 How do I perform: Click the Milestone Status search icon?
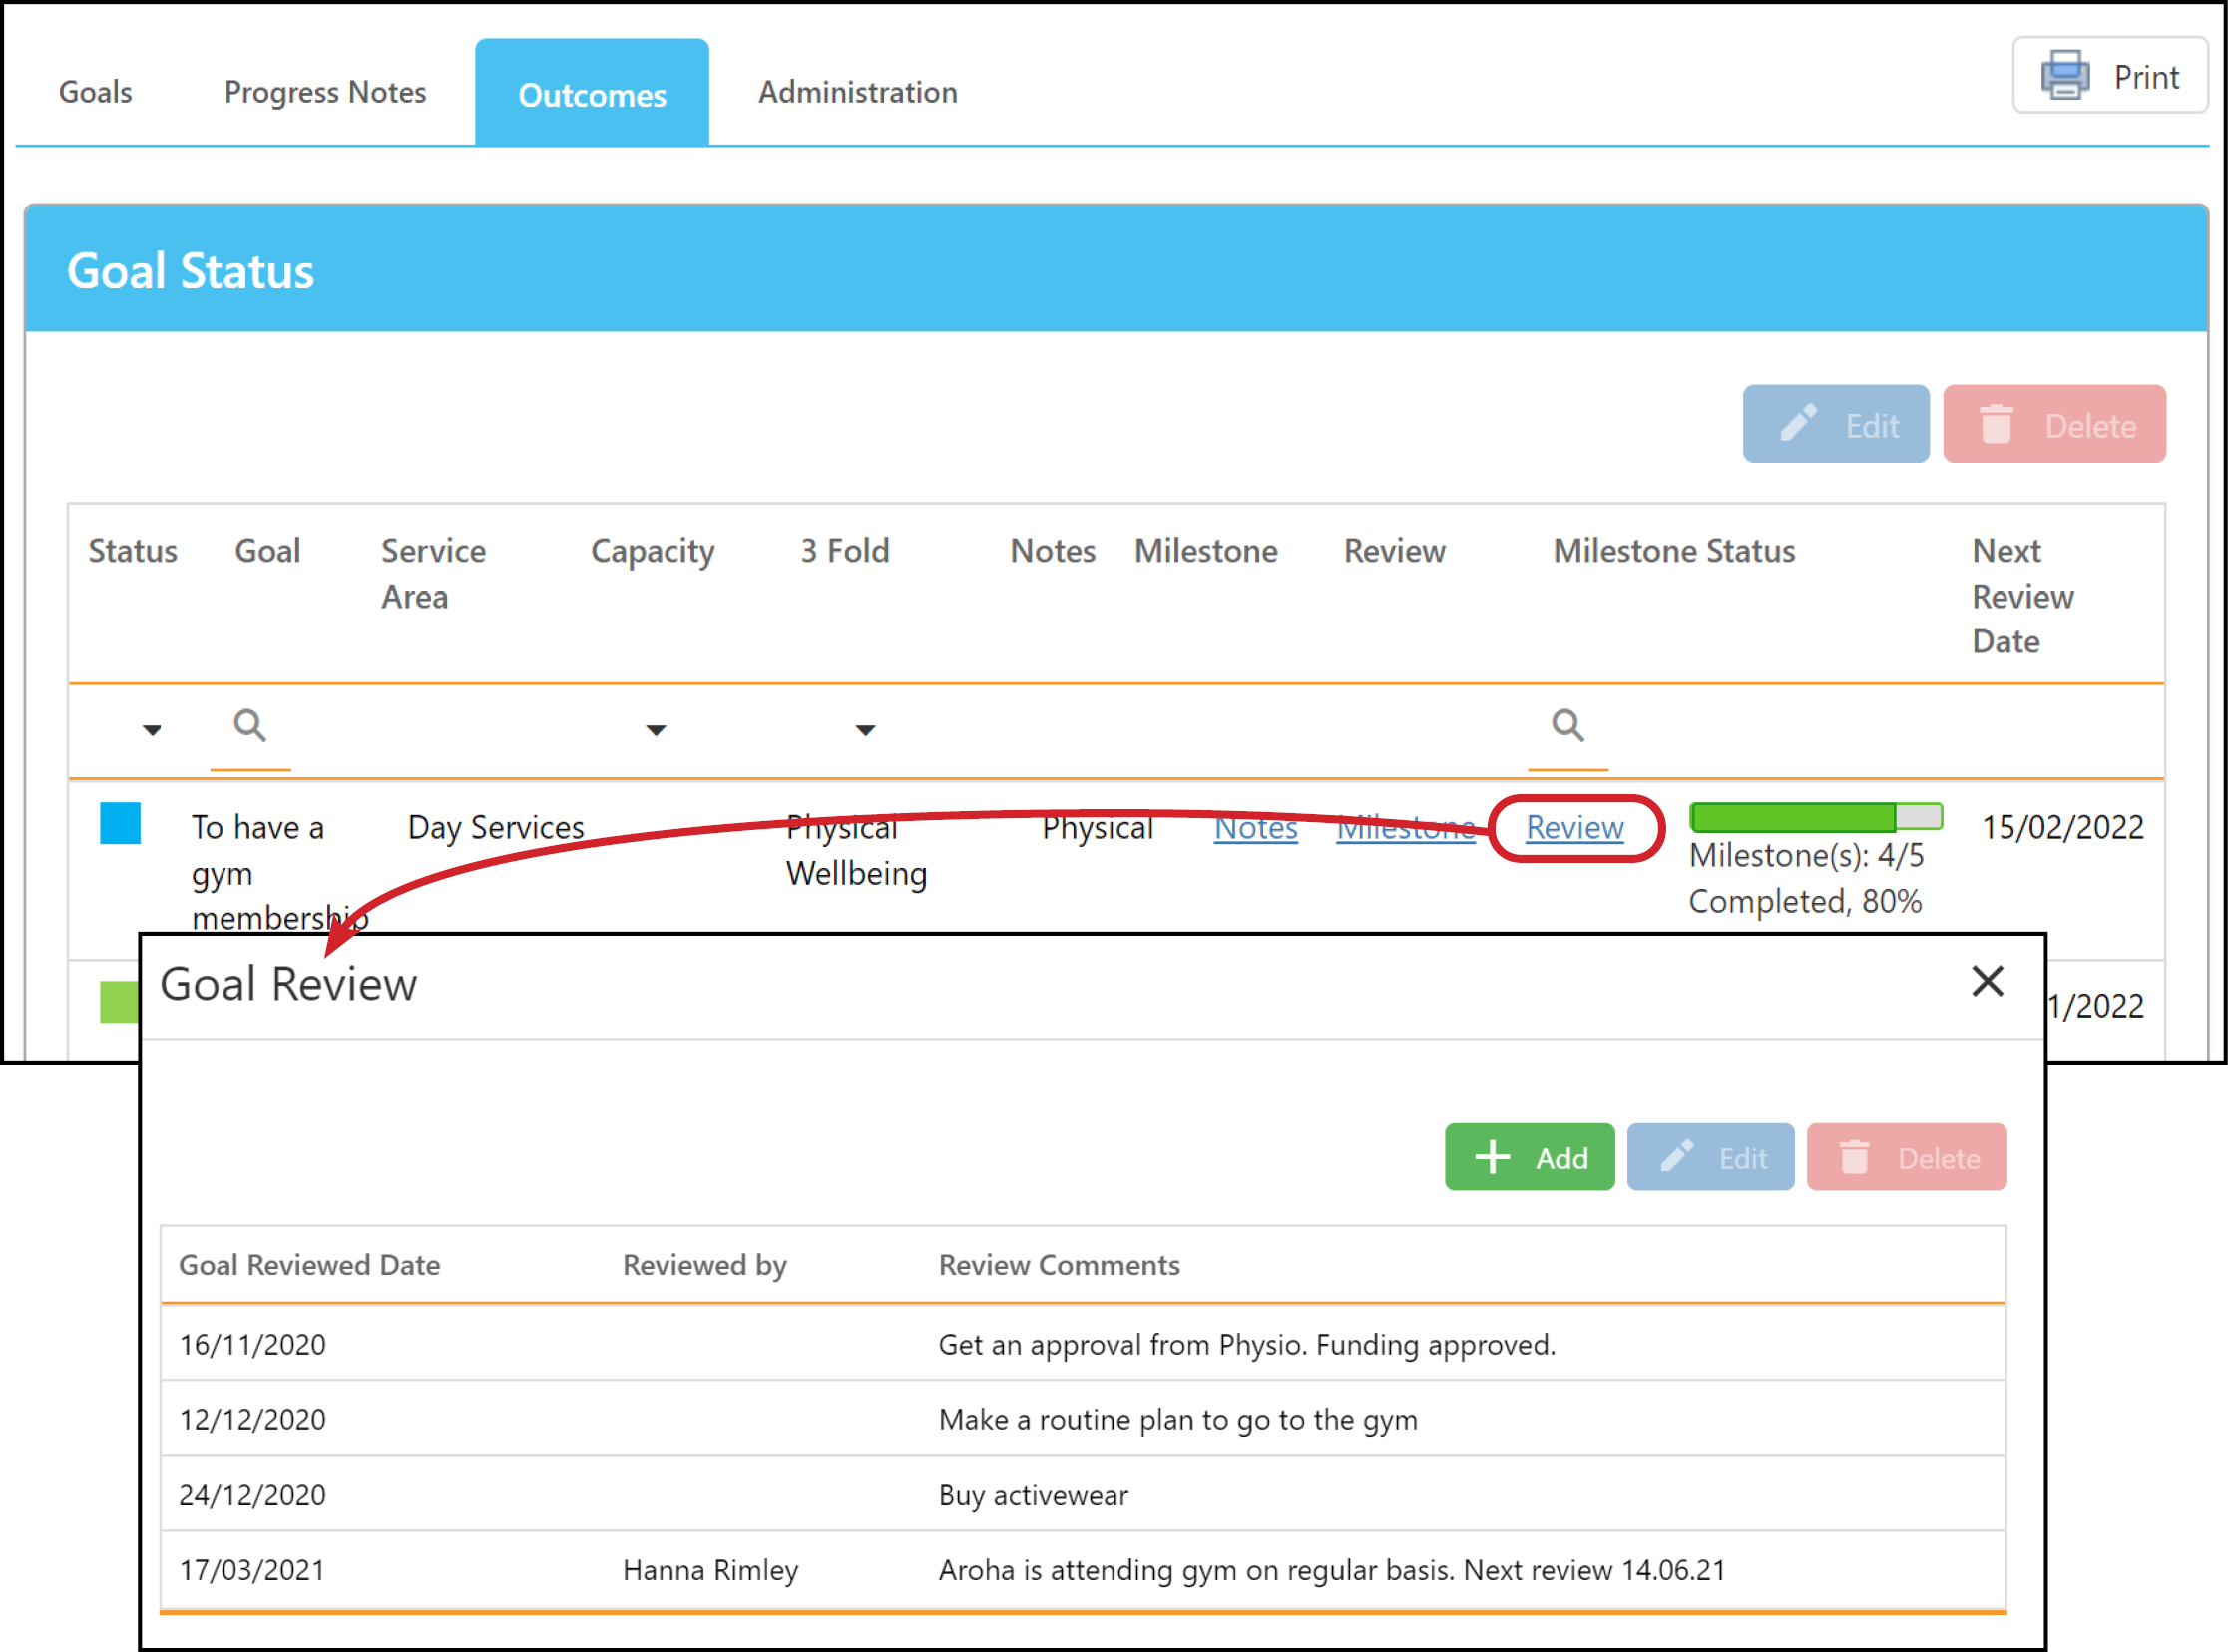1568,725
